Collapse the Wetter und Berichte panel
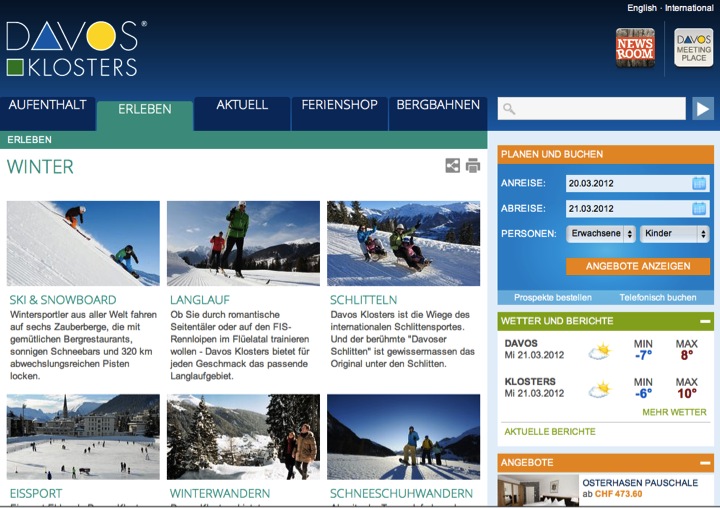Image resolution: width=720 pixels, height=508 pixels. point(705,321)
